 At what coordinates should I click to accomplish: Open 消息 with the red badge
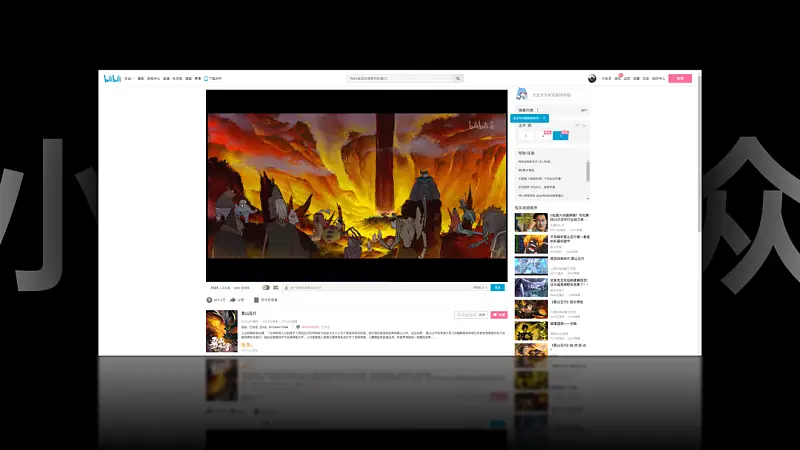click(x=618, y=79)
